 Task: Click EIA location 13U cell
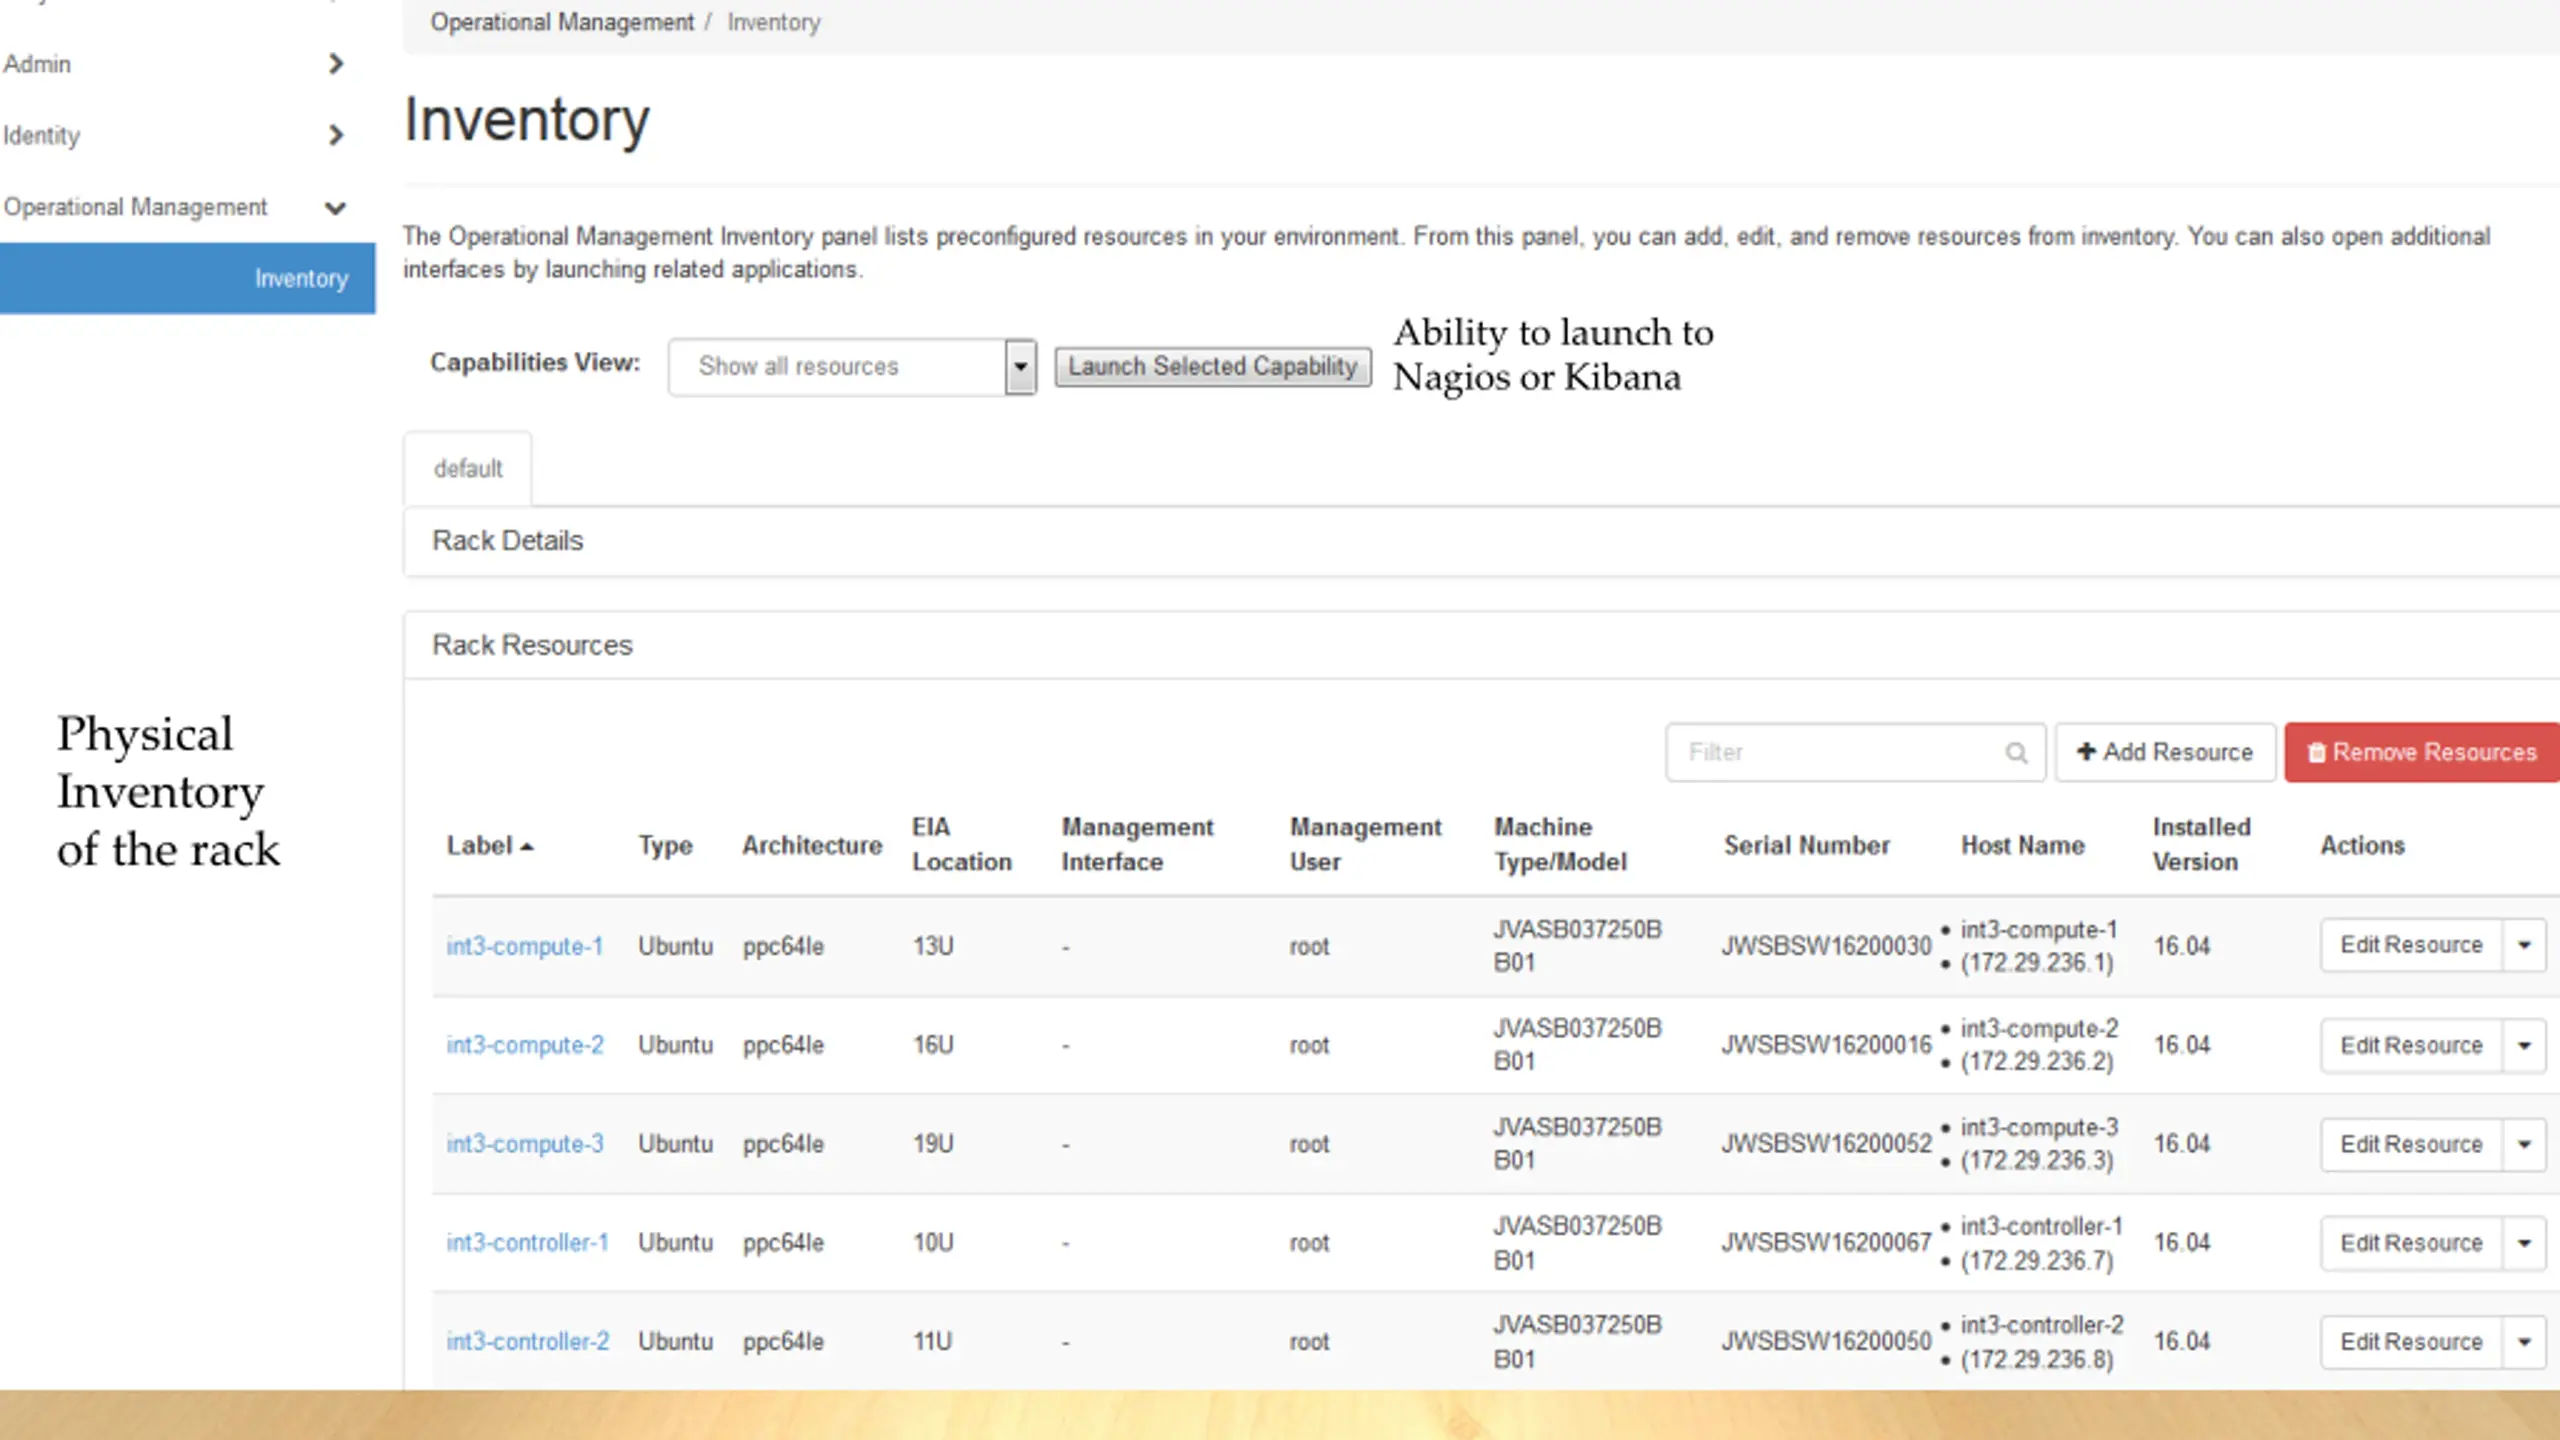(933, 946)
